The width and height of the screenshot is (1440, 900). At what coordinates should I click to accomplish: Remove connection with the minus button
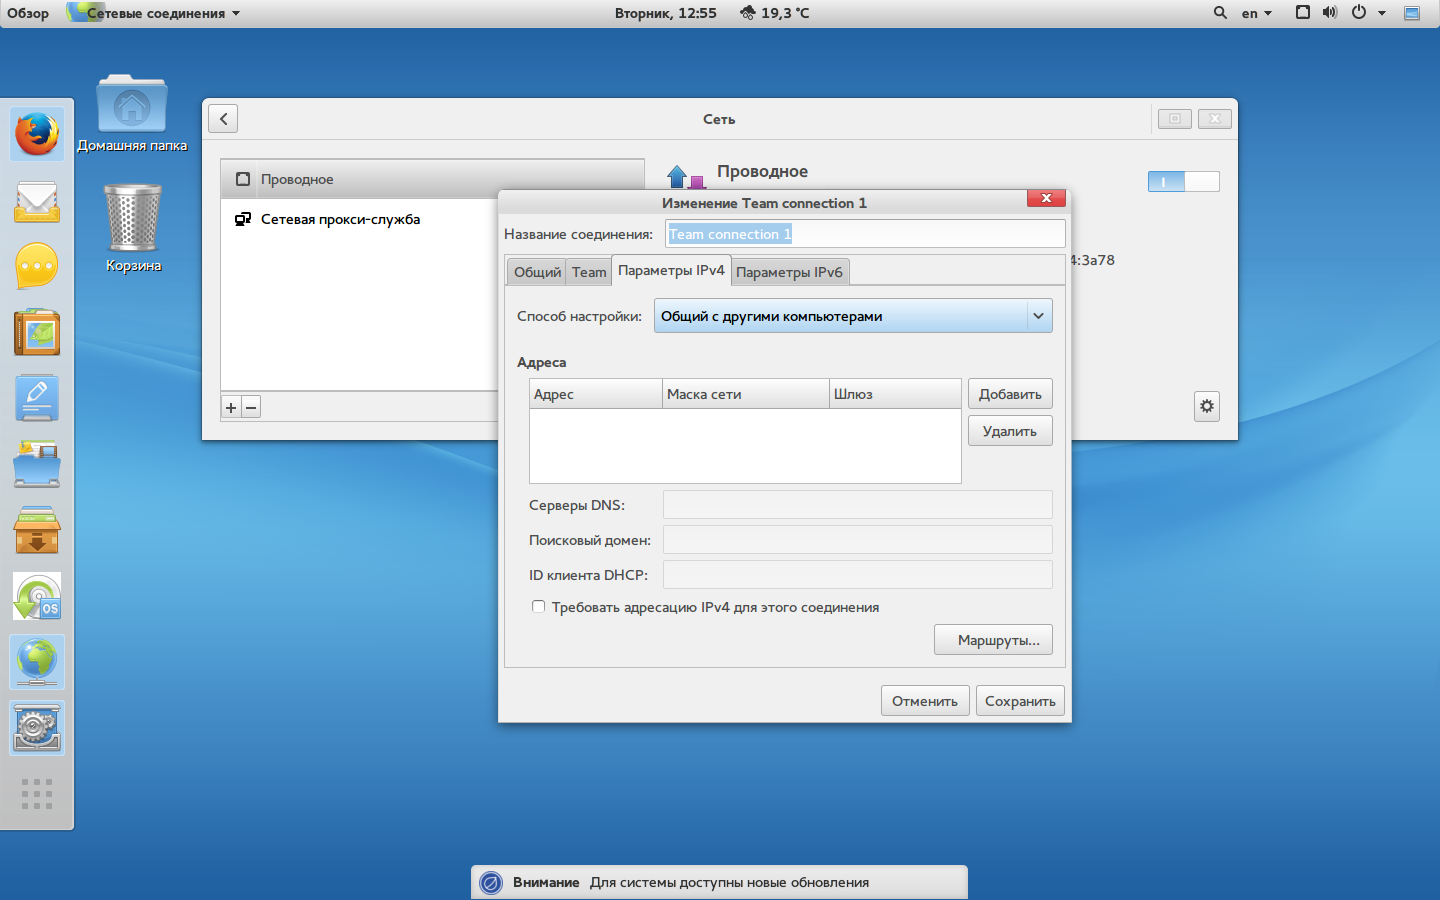251,407
